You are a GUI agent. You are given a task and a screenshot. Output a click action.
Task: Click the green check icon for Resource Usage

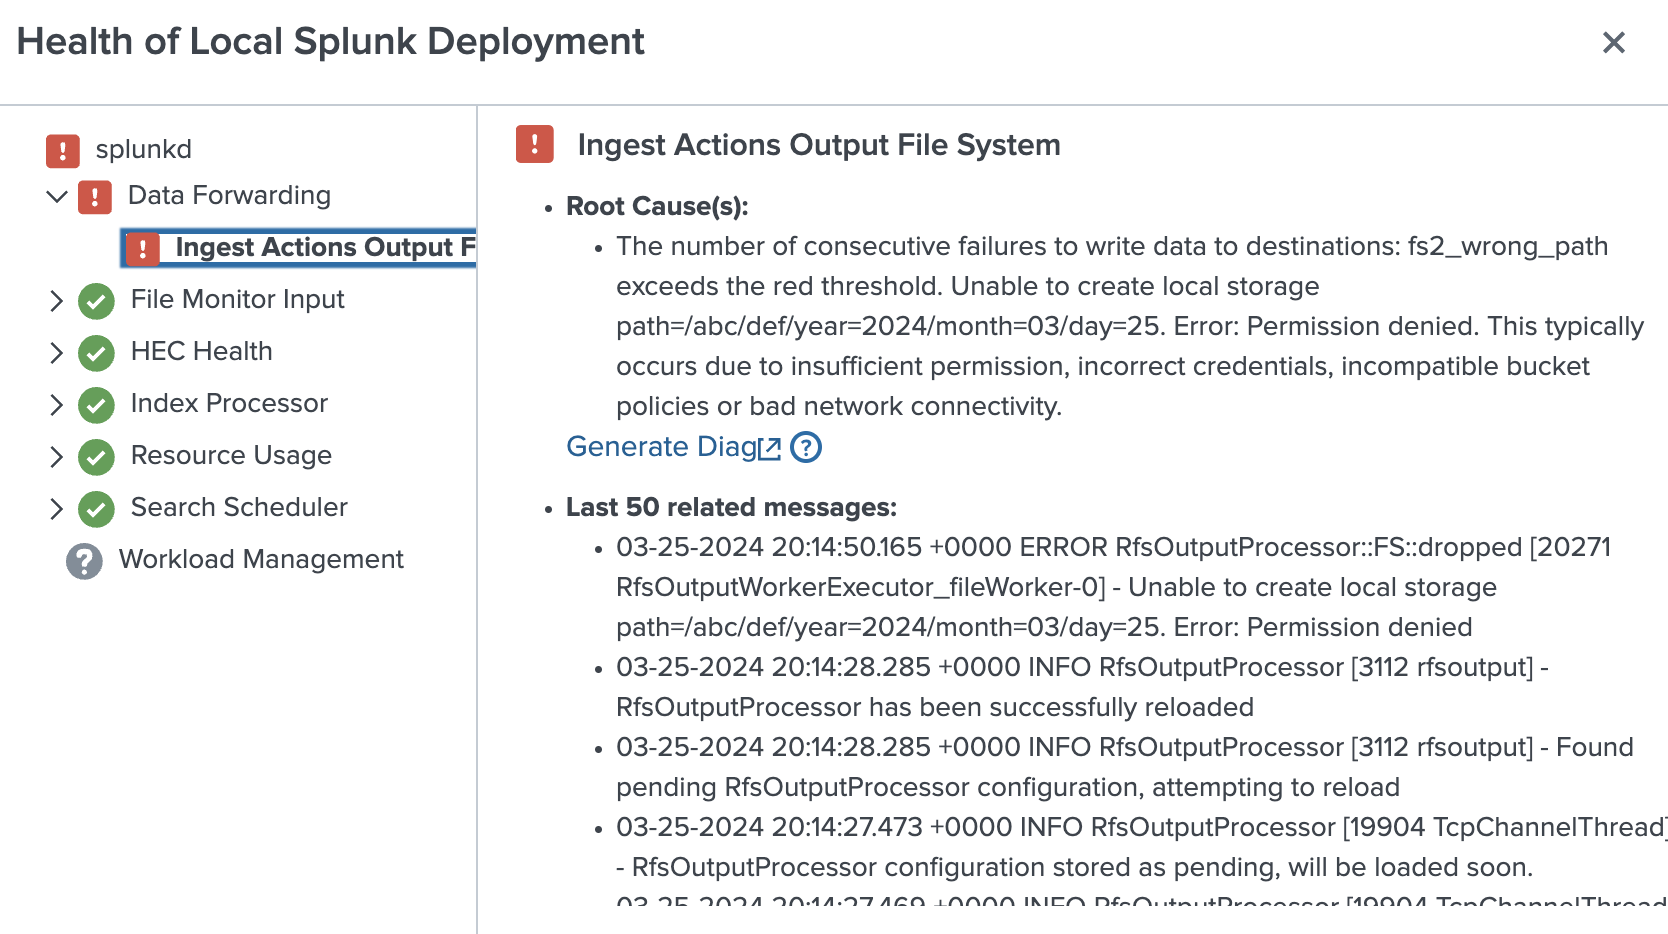click(96, 457)
